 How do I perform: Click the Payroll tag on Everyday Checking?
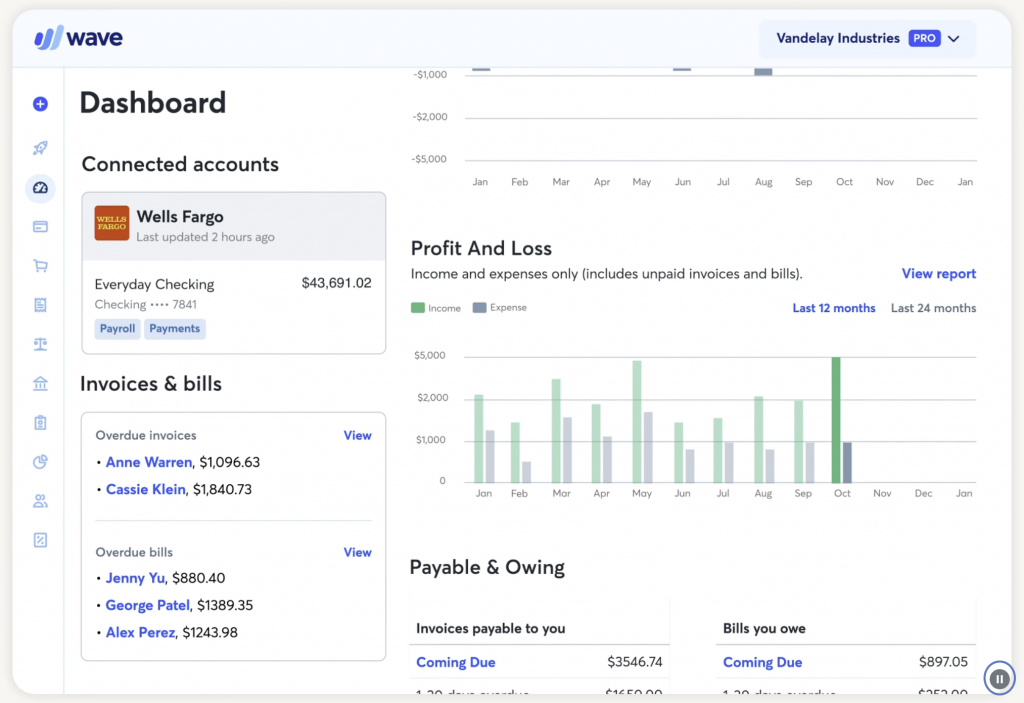117,329
